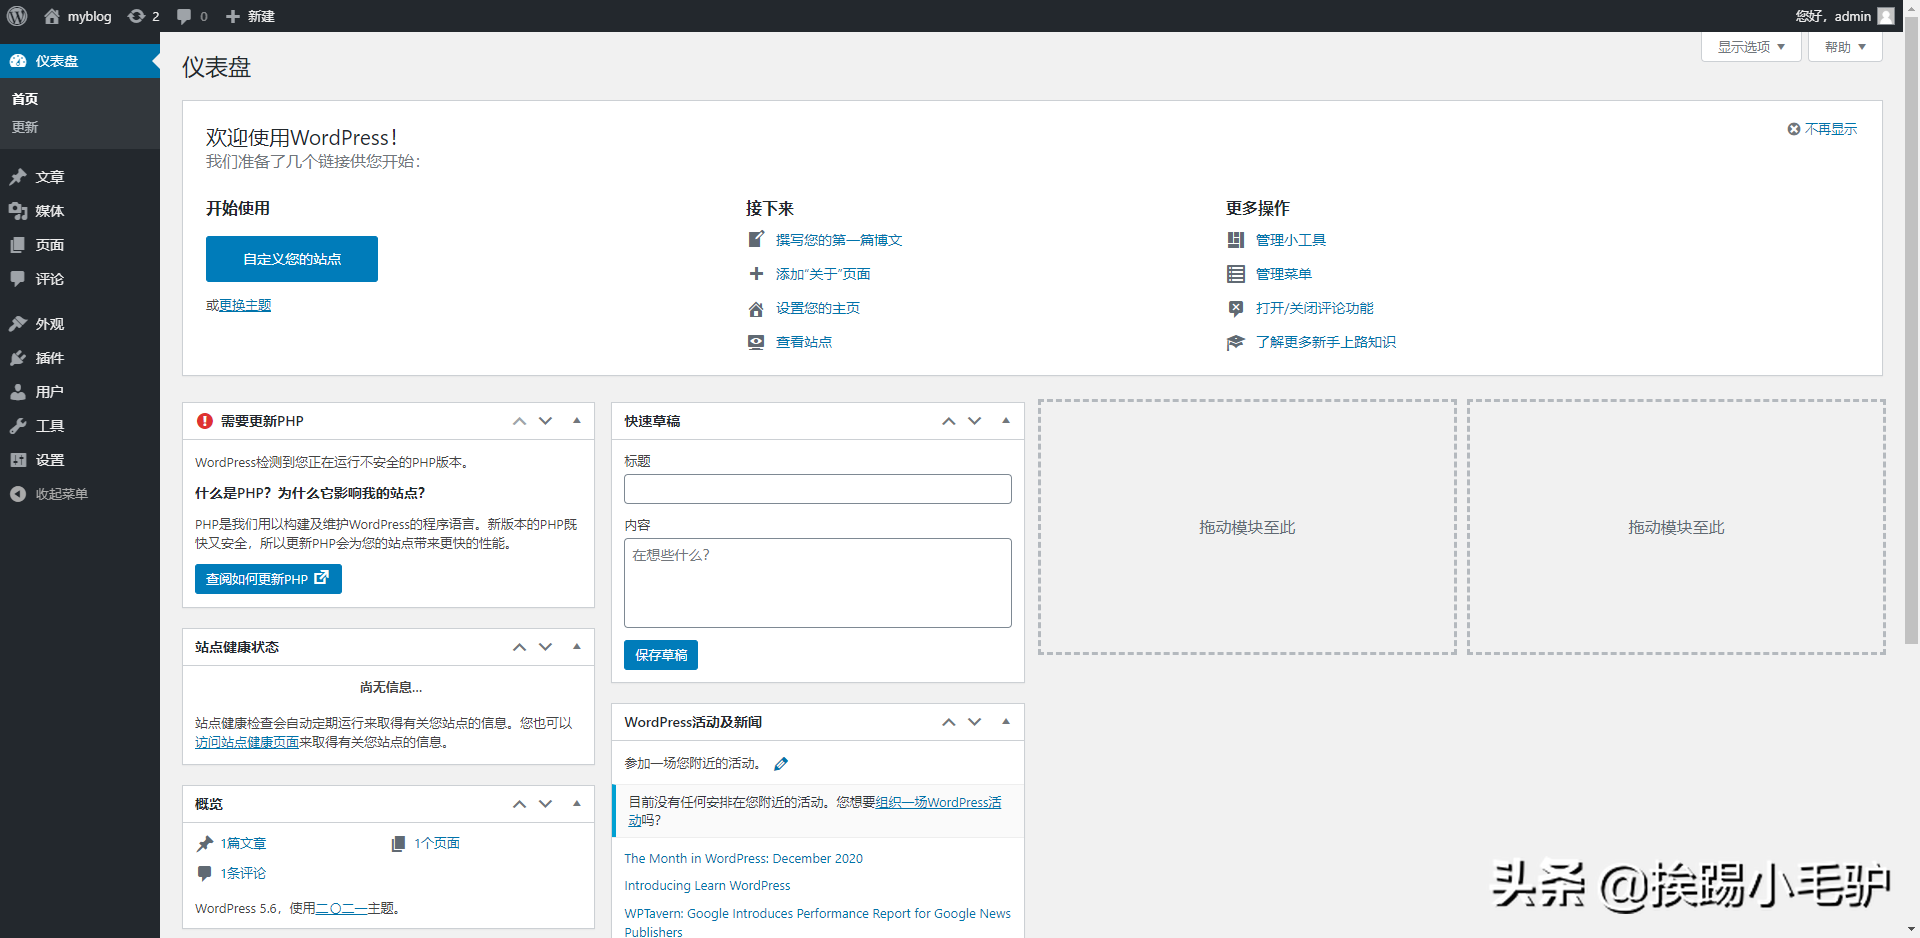Screen dimensions: 1920x938
Task: Open the 1个页面 link
Action: (437, 844)
